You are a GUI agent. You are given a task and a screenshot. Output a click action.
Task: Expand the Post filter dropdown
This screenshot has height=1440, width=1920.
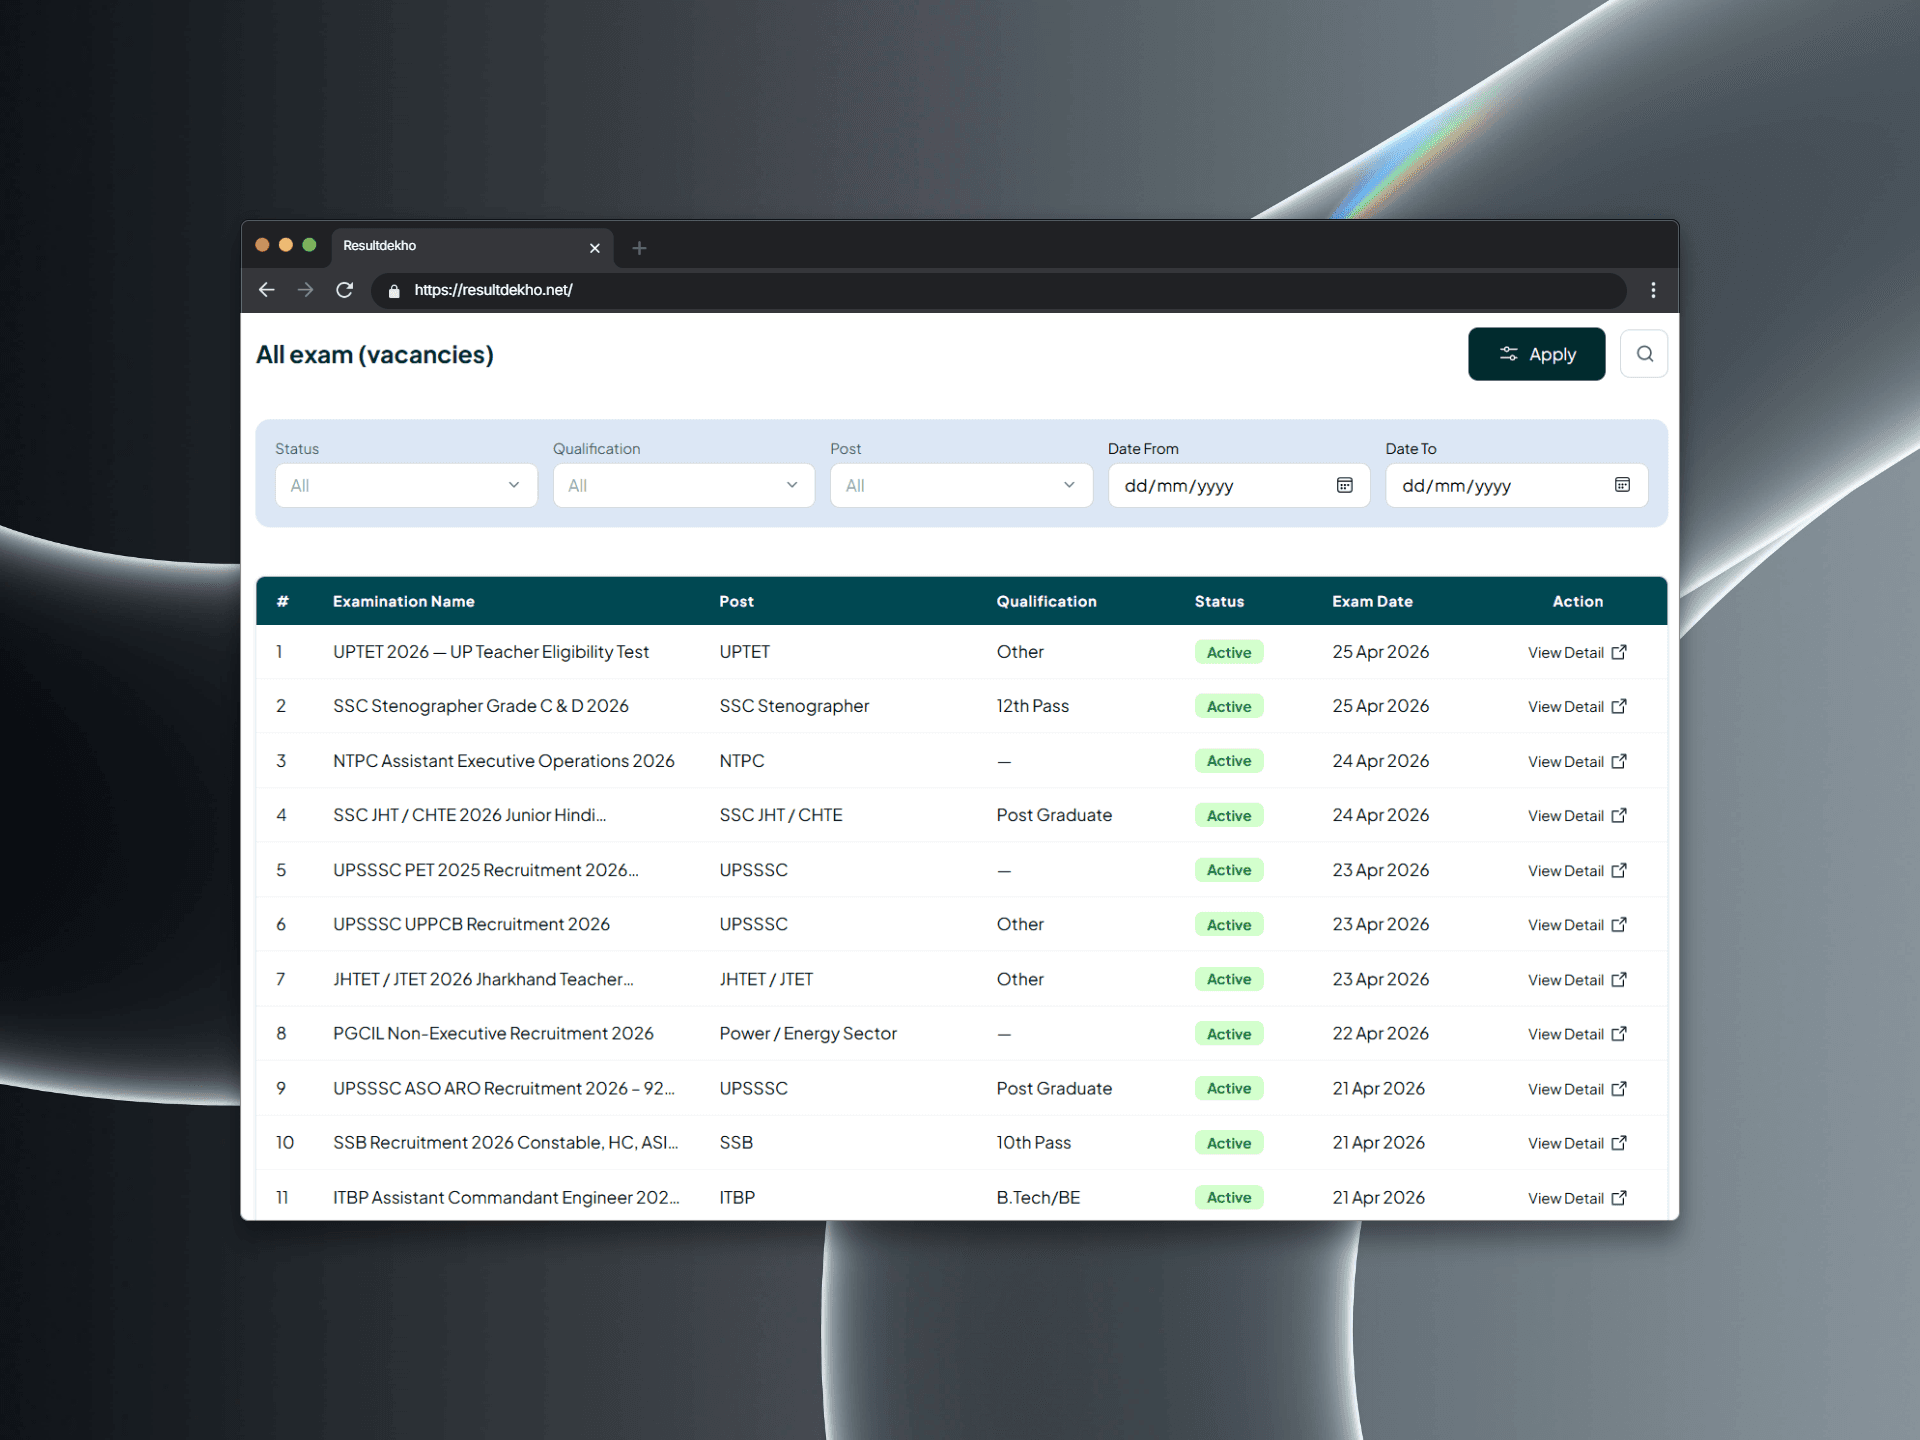click(x=960, y=485)
